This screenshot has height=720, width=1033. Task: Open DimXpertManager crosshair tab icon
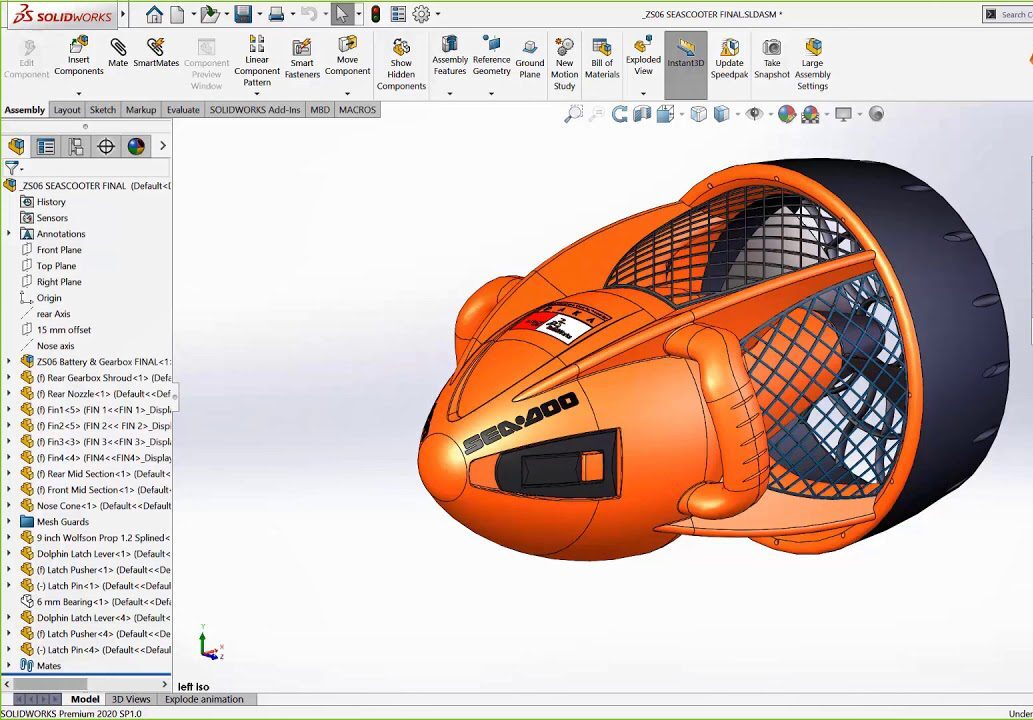(106, 146)
